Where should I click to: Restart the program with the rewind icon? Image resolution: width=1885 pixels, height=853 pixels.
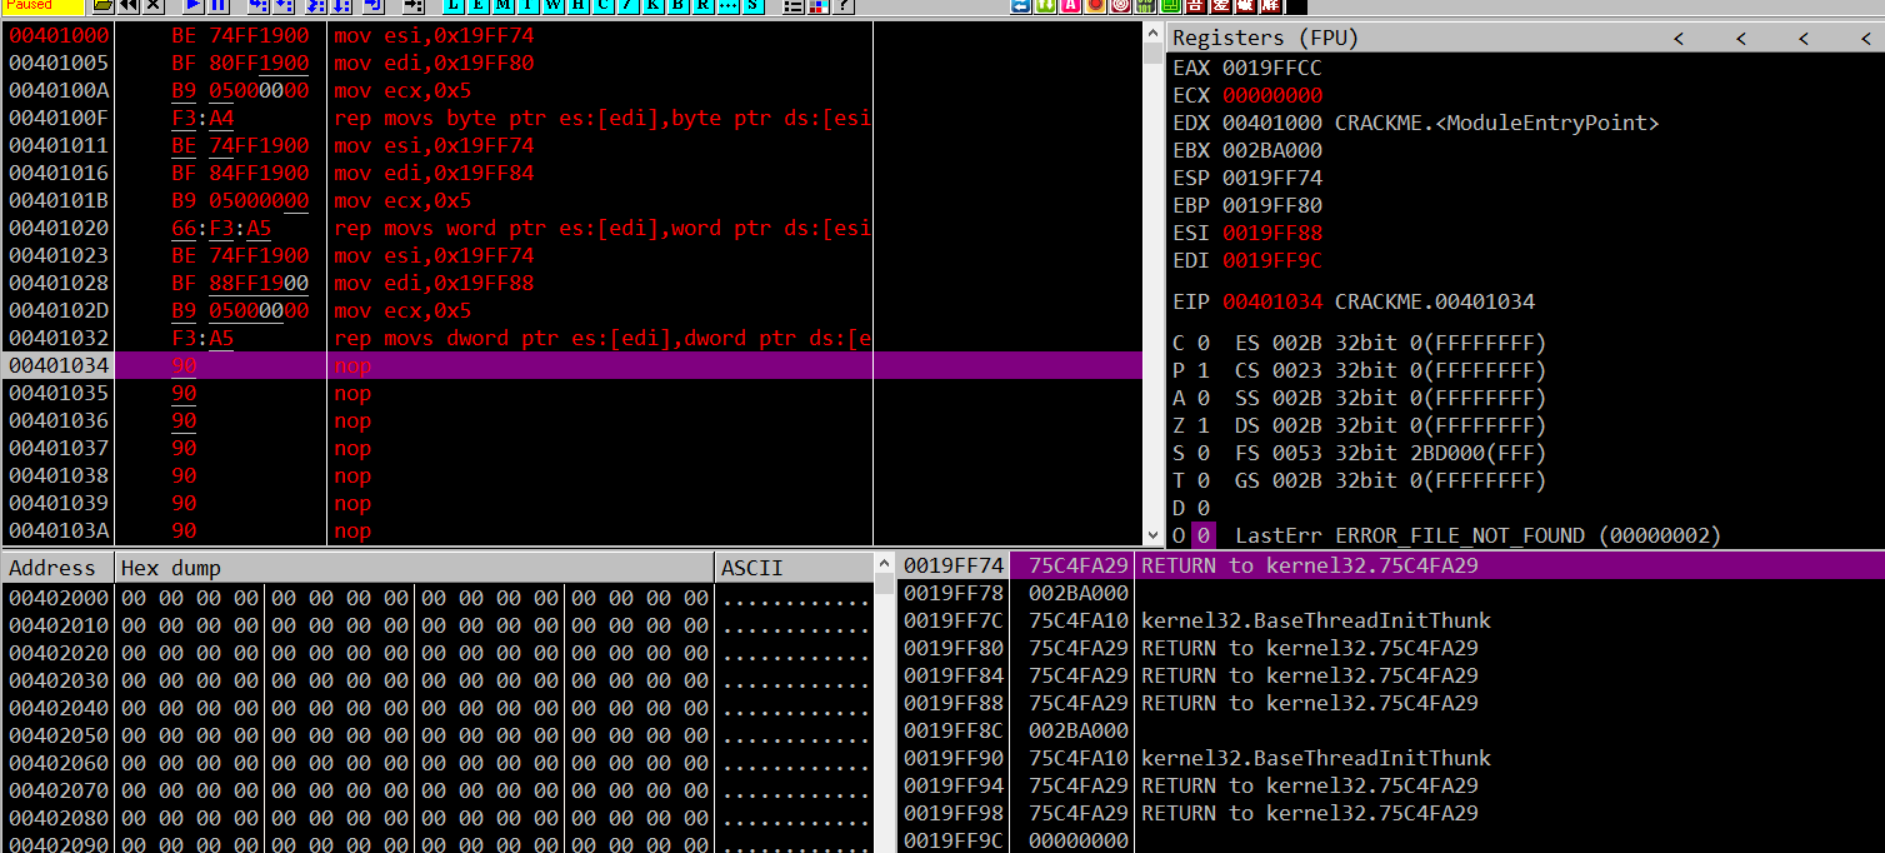click(128, 5)
